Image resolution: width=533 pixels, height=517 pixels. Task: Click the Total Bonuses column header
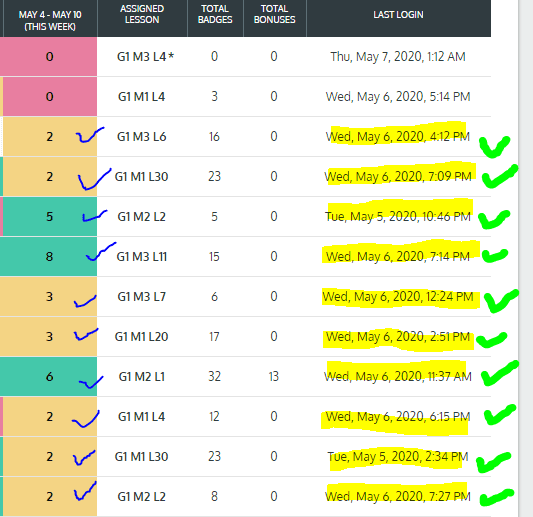pos(275,15)
